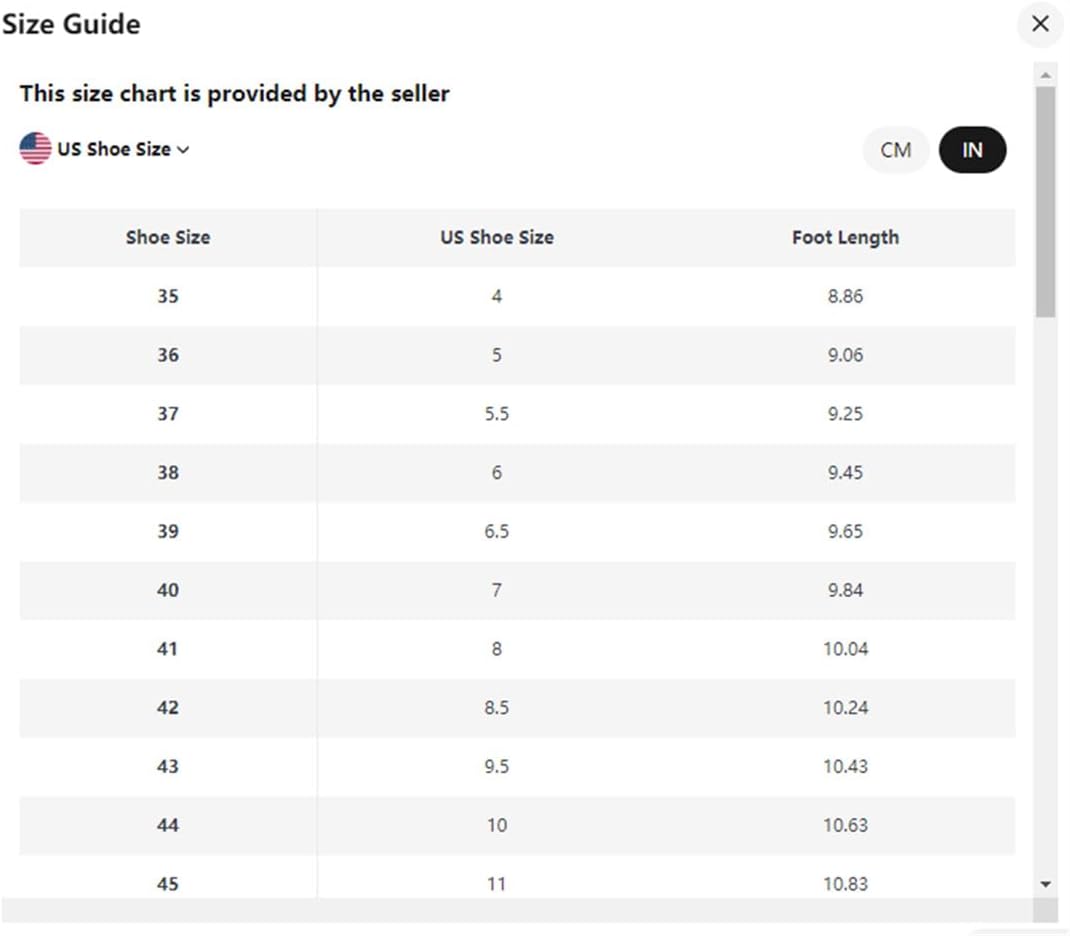
Task: Click the Shoe Size column header
Action: tap(168, 237)
